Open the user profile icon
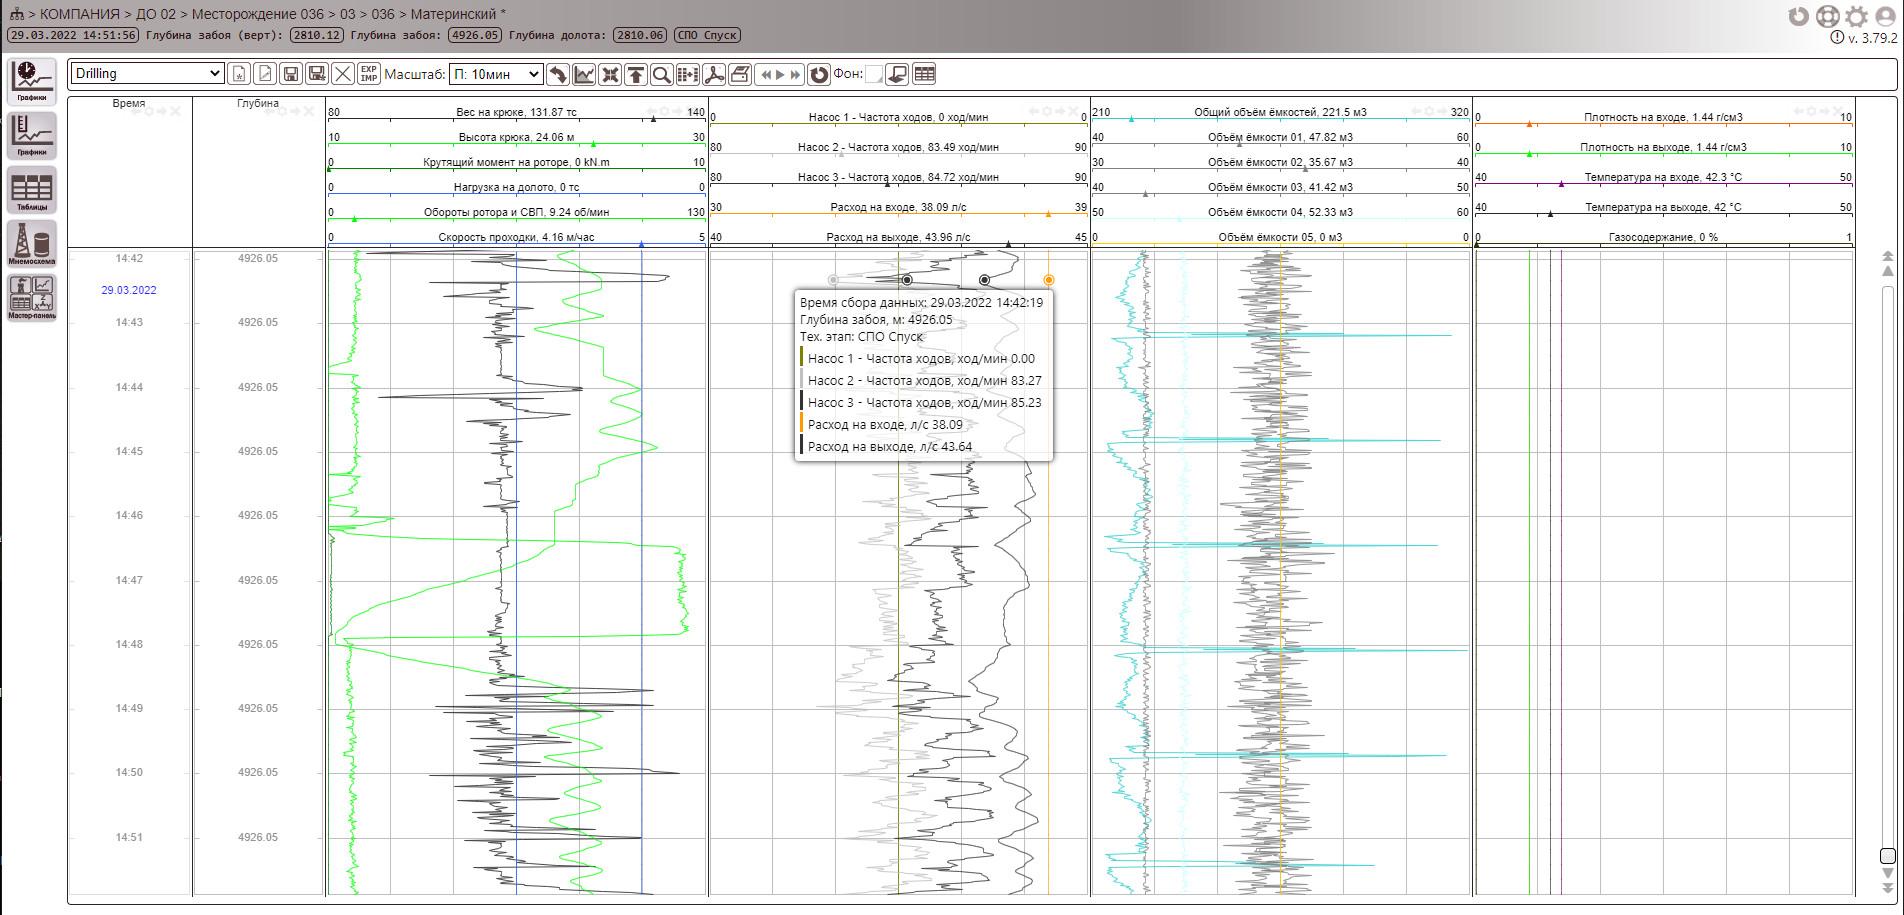 coord(1885,16)
